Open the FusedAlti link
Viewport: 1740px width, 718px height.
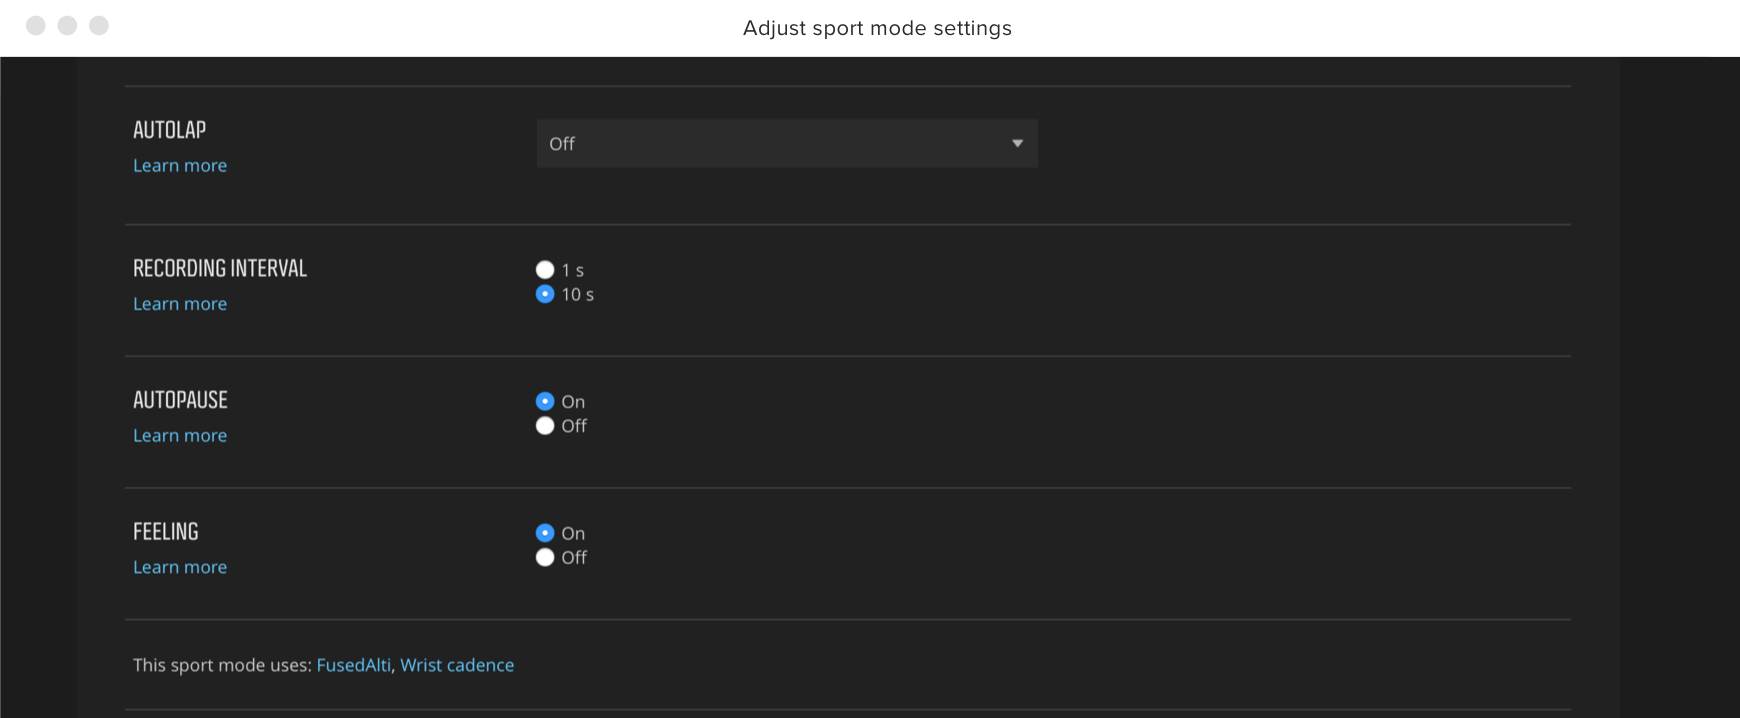pyautogui.click(x=354, y=665)
